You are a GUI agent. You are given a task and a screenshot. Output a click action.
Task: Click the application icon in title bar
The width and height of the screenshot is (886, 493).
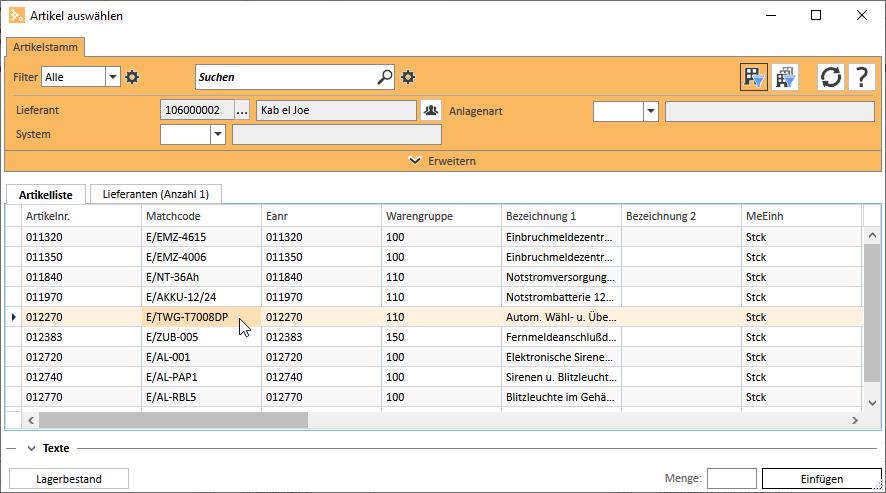click(x=17, y=15)
